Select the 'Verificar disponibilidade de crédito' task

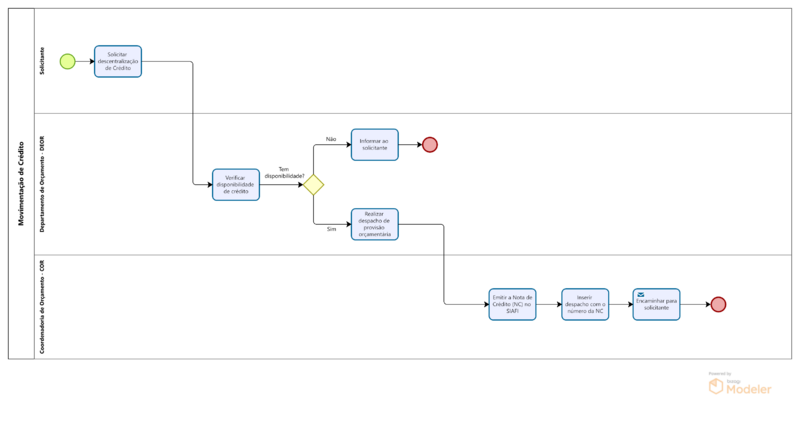pos(236,184)
